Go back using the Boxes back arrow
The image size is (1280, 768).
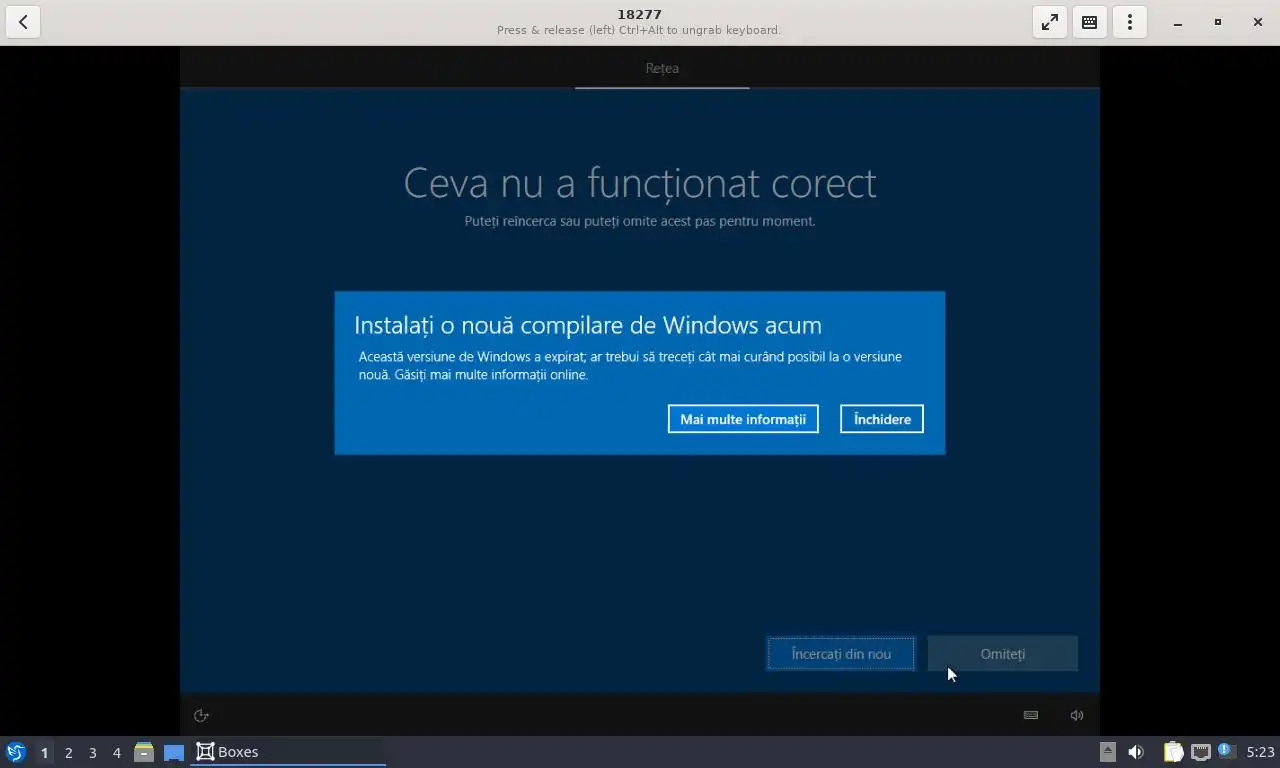pyautogui.click(x=23, y=22)
